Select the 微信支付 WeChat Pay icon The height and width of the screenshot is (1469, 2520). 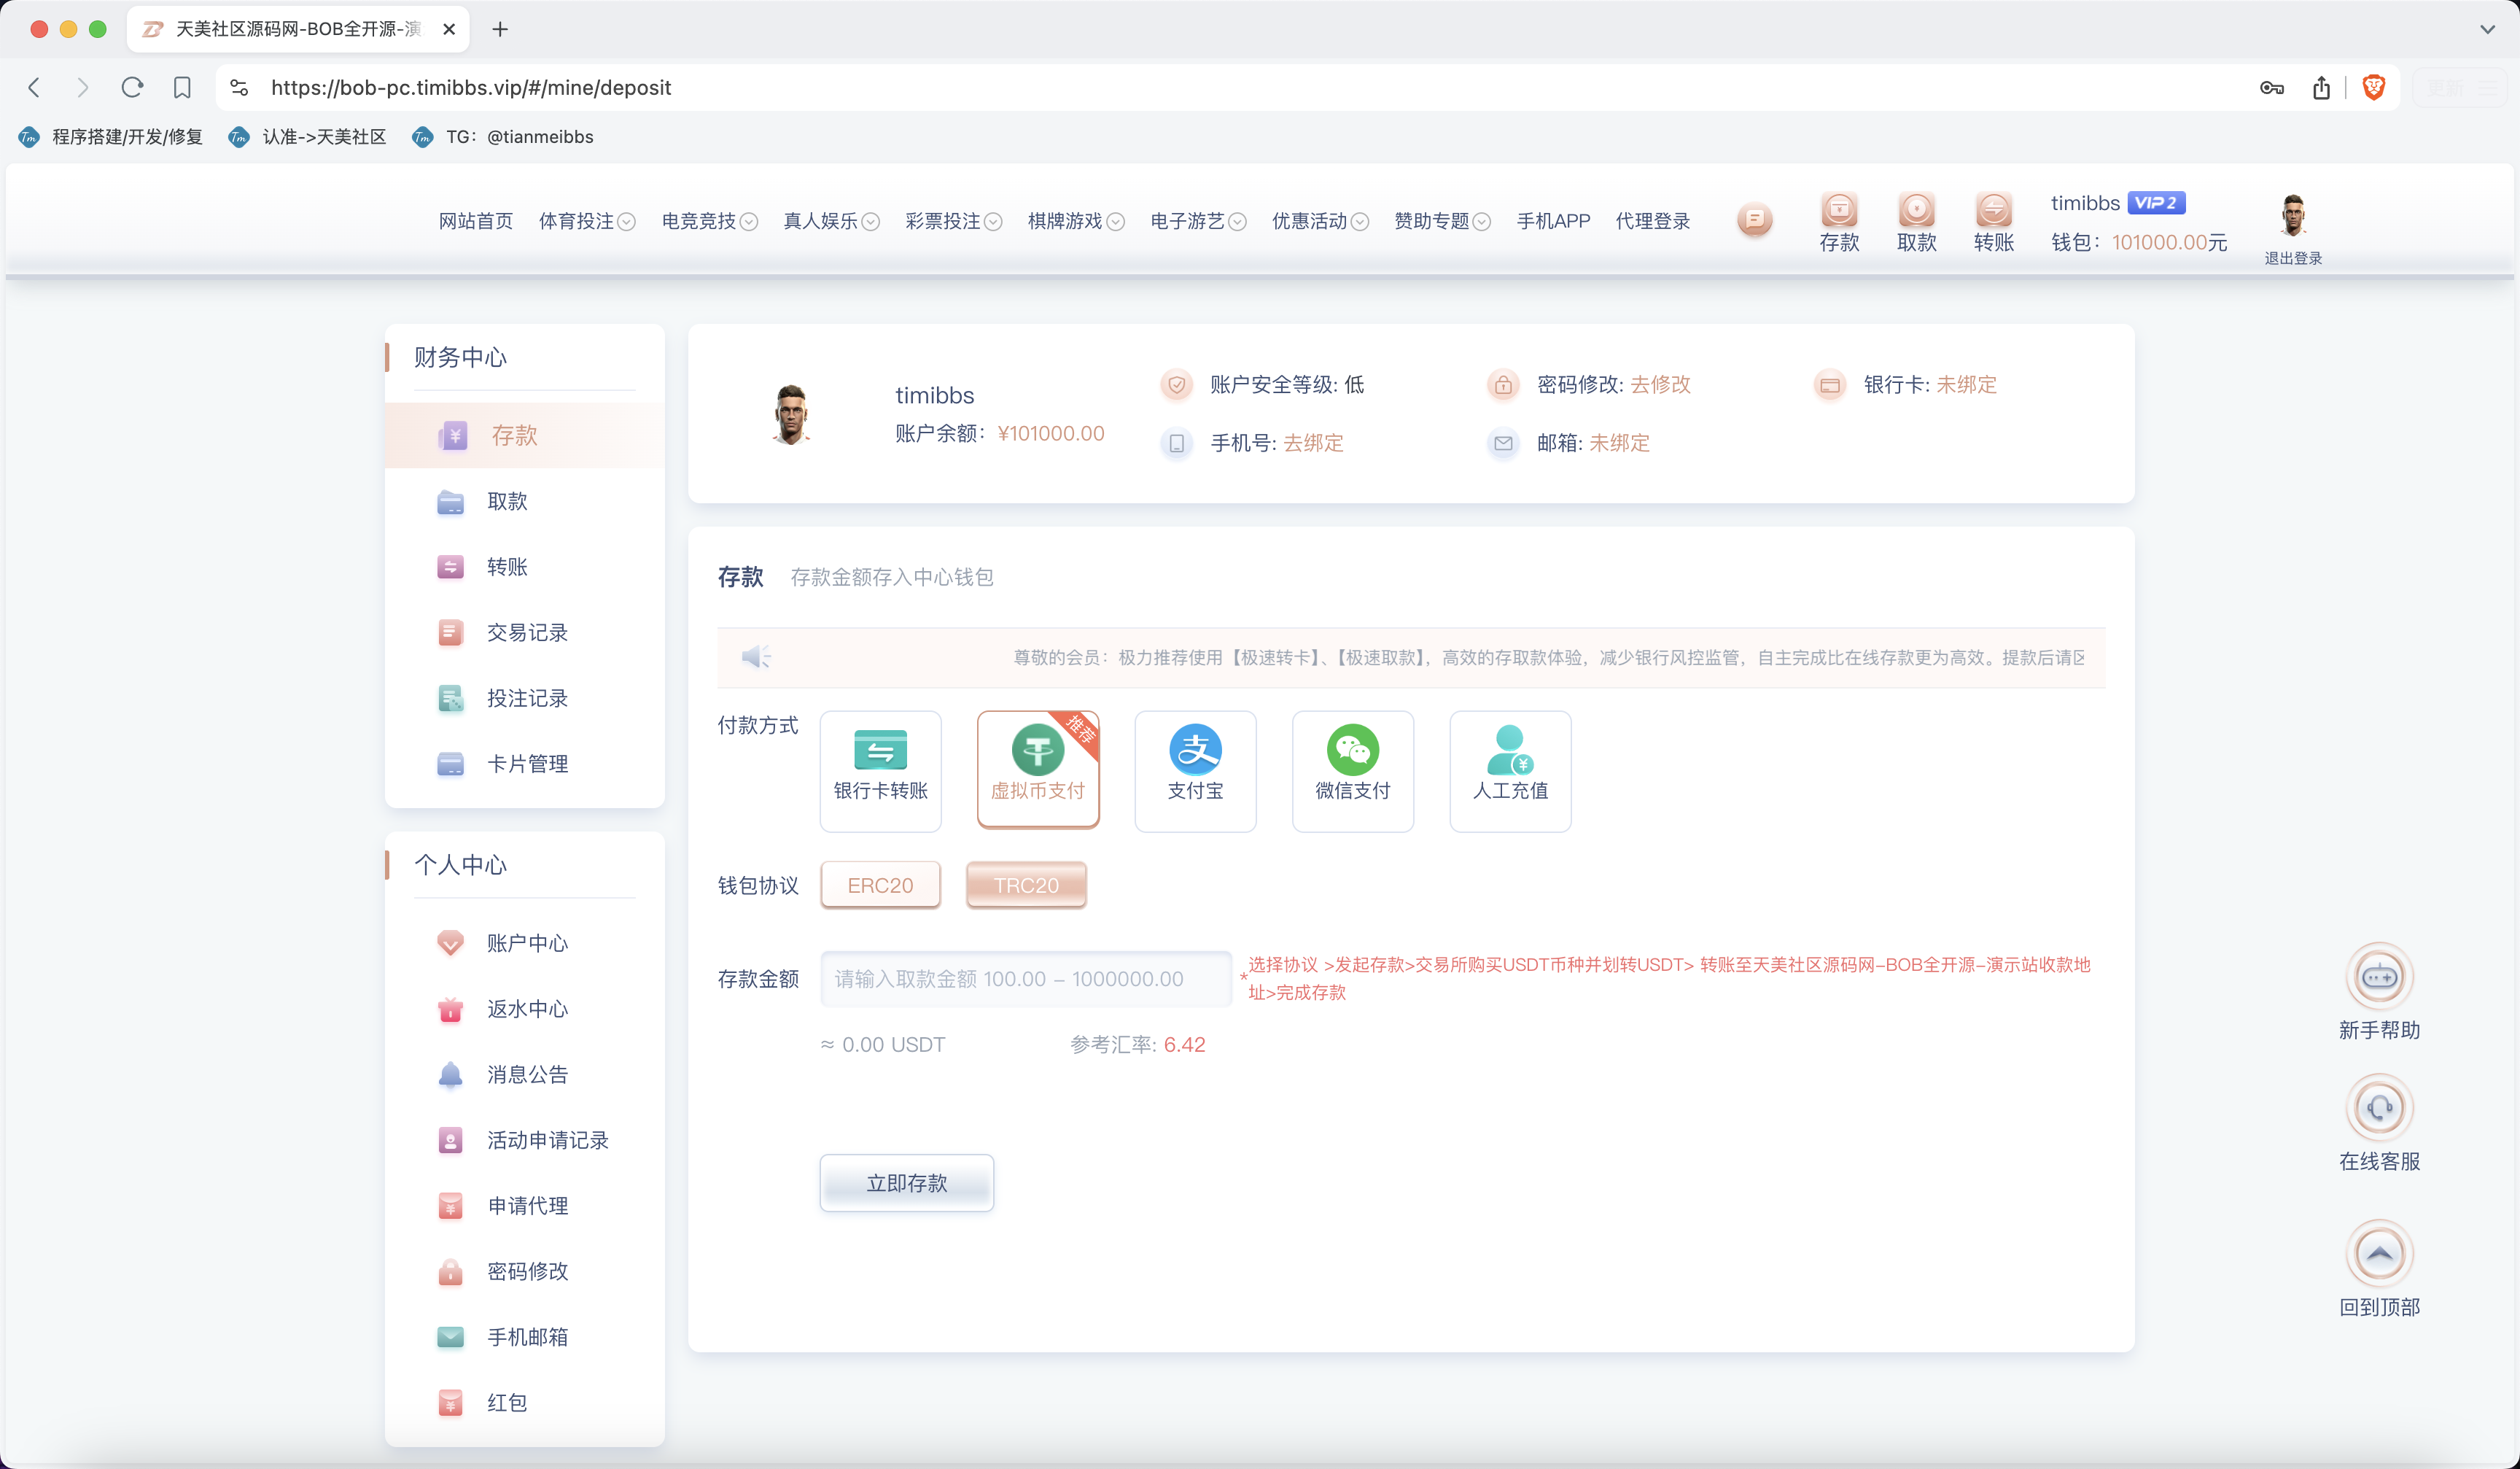[x=1352, y=770]
